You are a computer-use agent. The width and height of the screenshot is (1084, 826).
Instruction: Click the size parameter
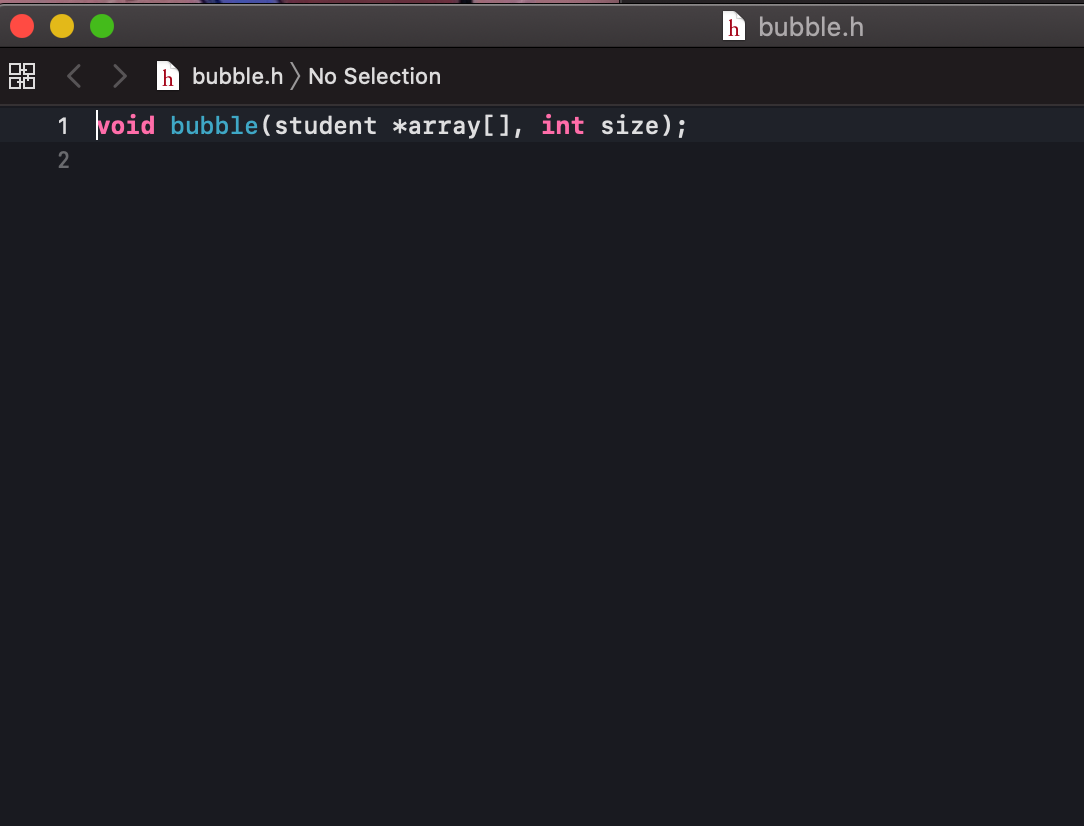[629, 126]
